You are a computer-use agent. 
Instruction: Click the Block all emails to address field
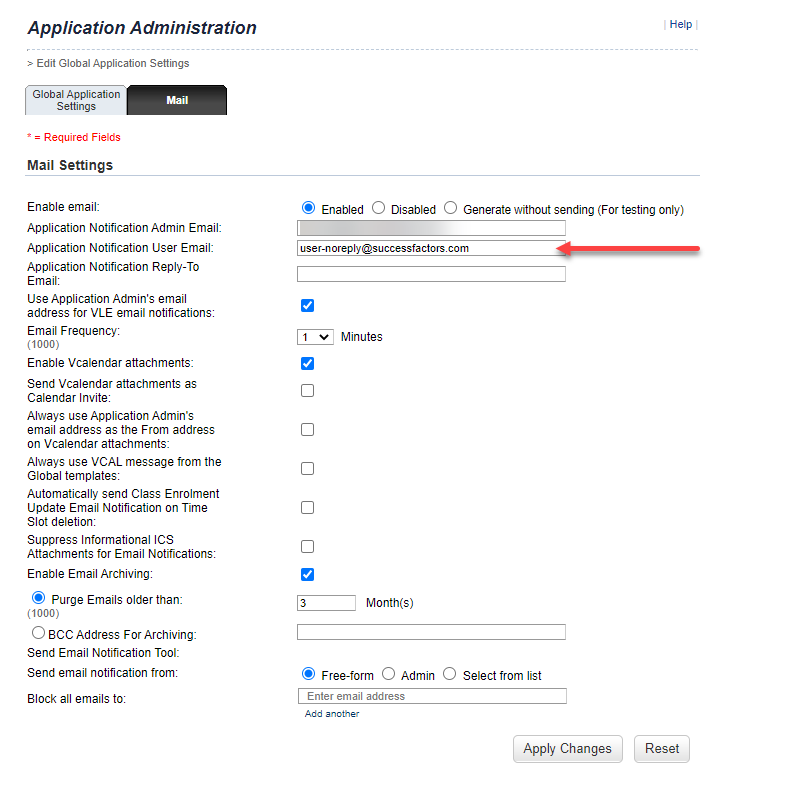tap(432, 696)
